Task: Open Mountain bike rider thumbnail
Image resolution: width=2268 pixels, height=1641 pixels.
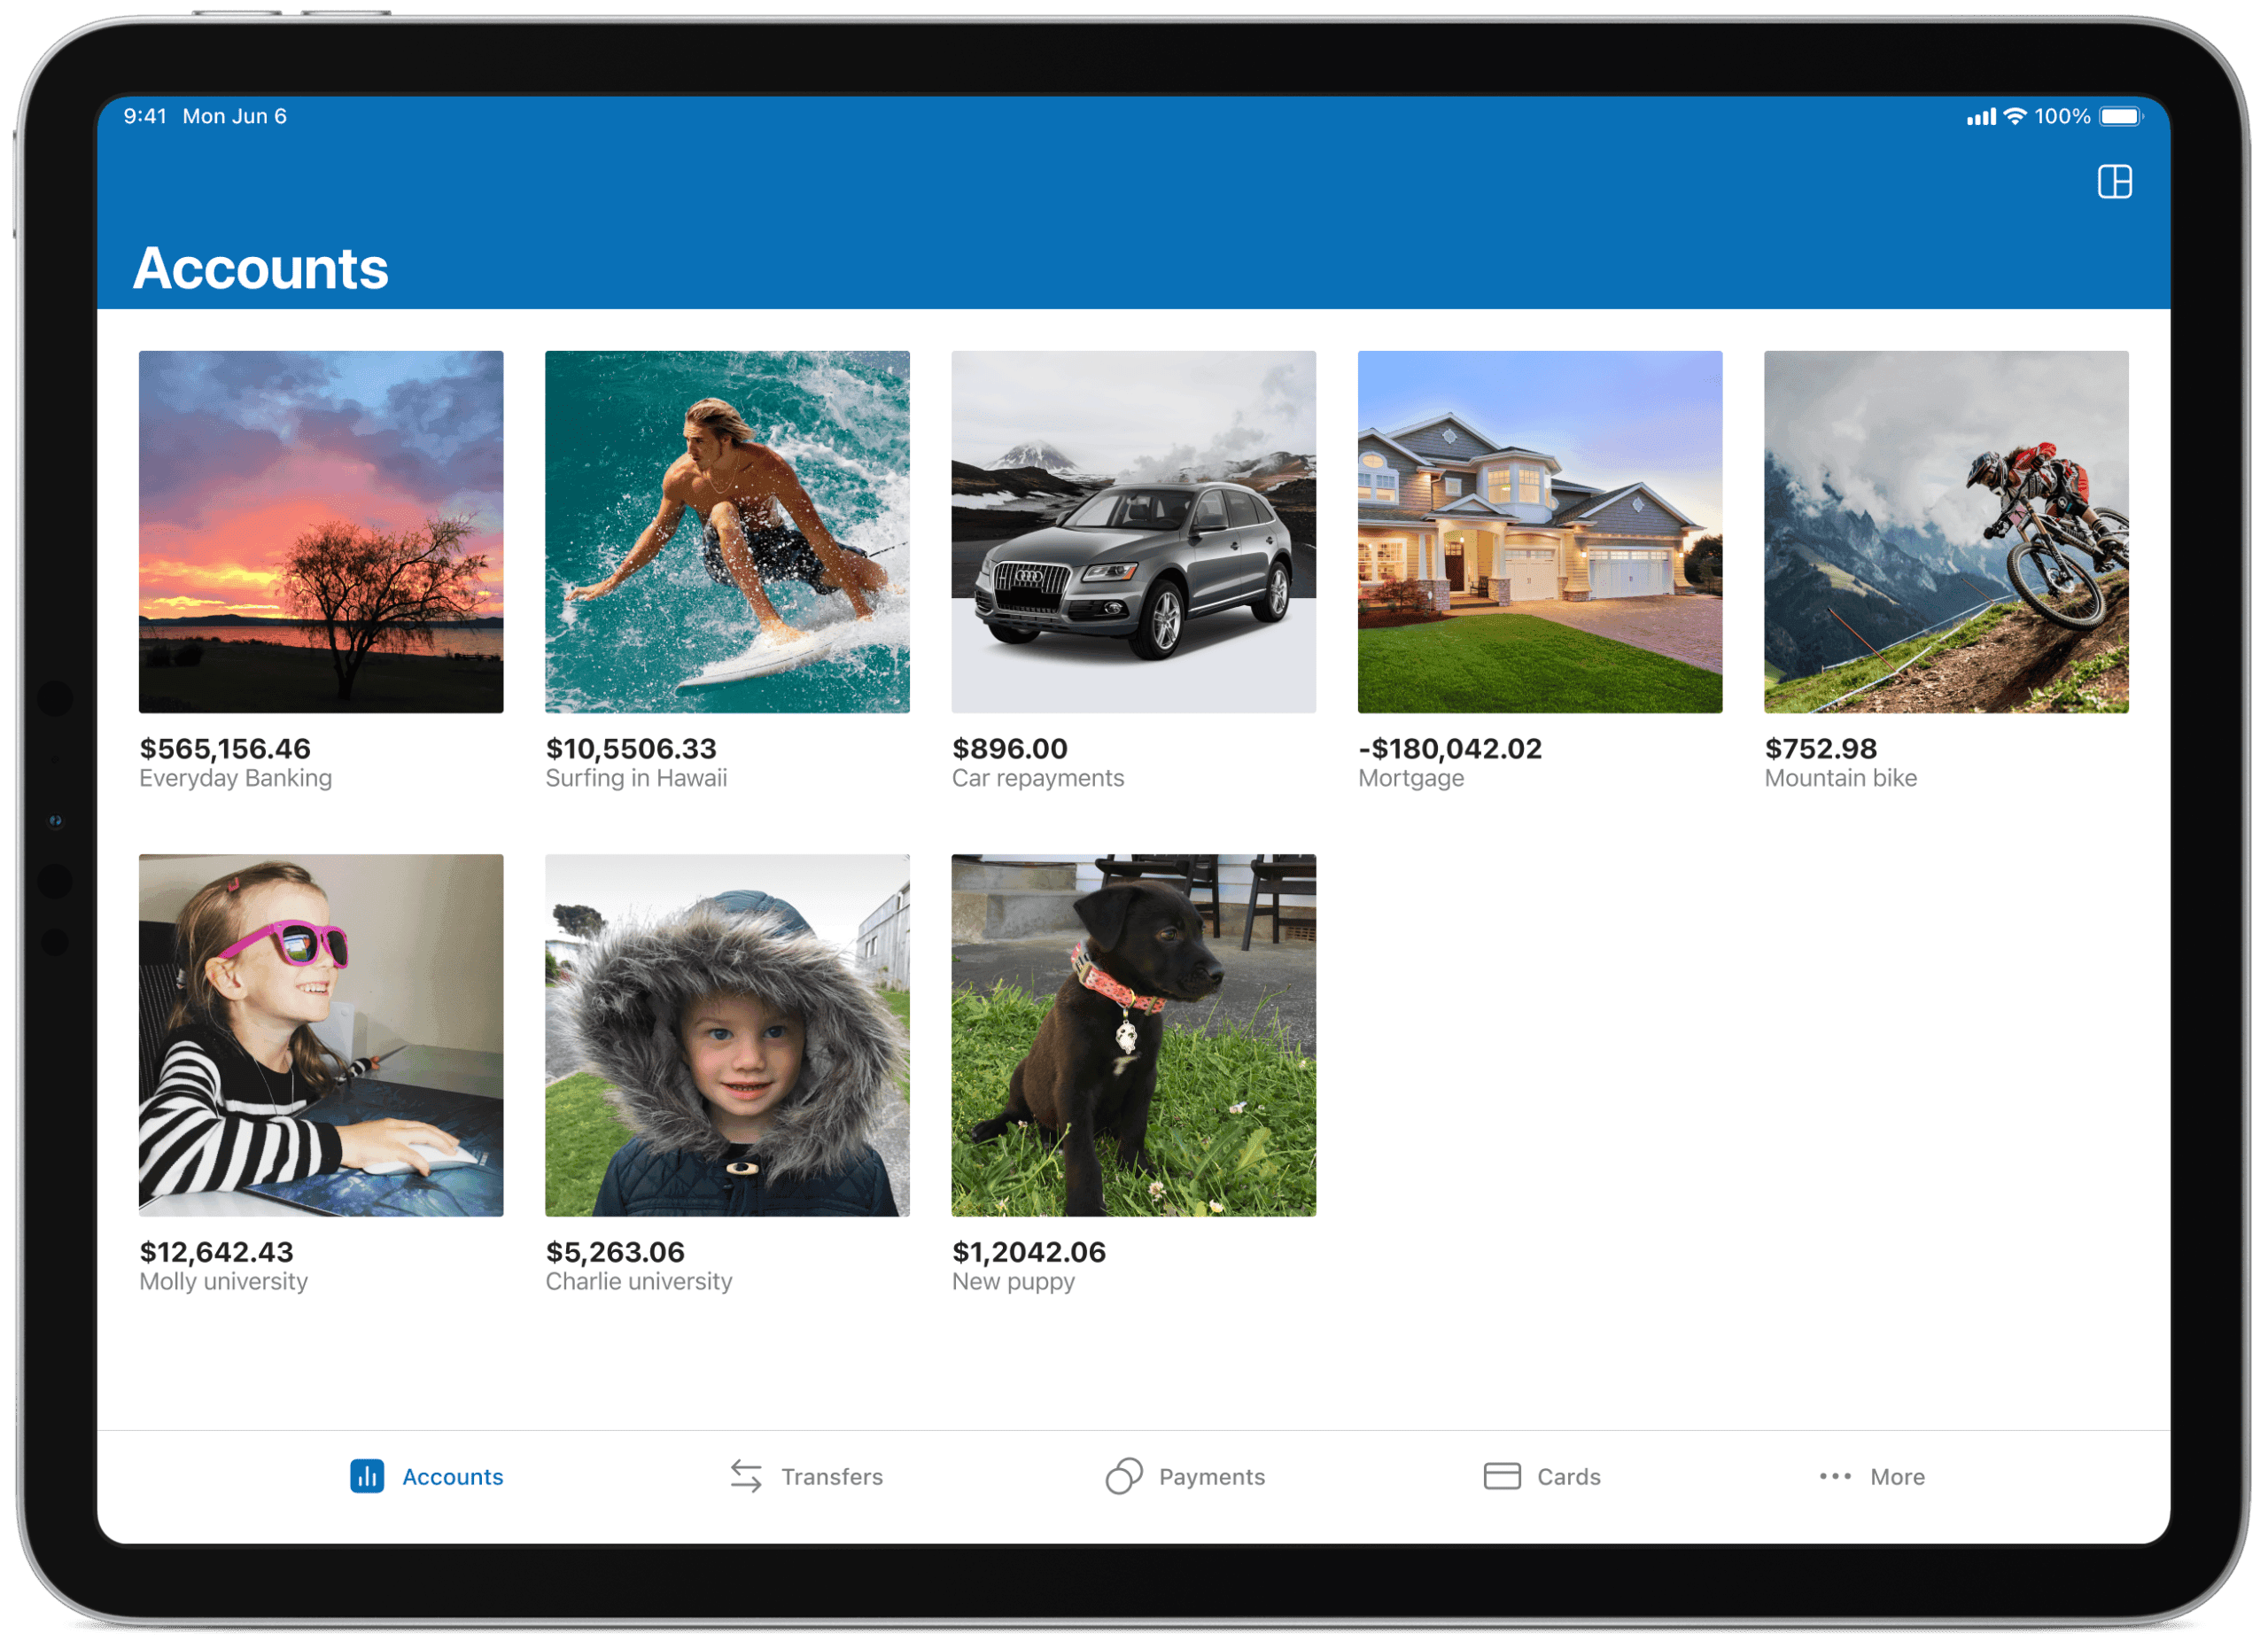Action: pos(1946,532)
